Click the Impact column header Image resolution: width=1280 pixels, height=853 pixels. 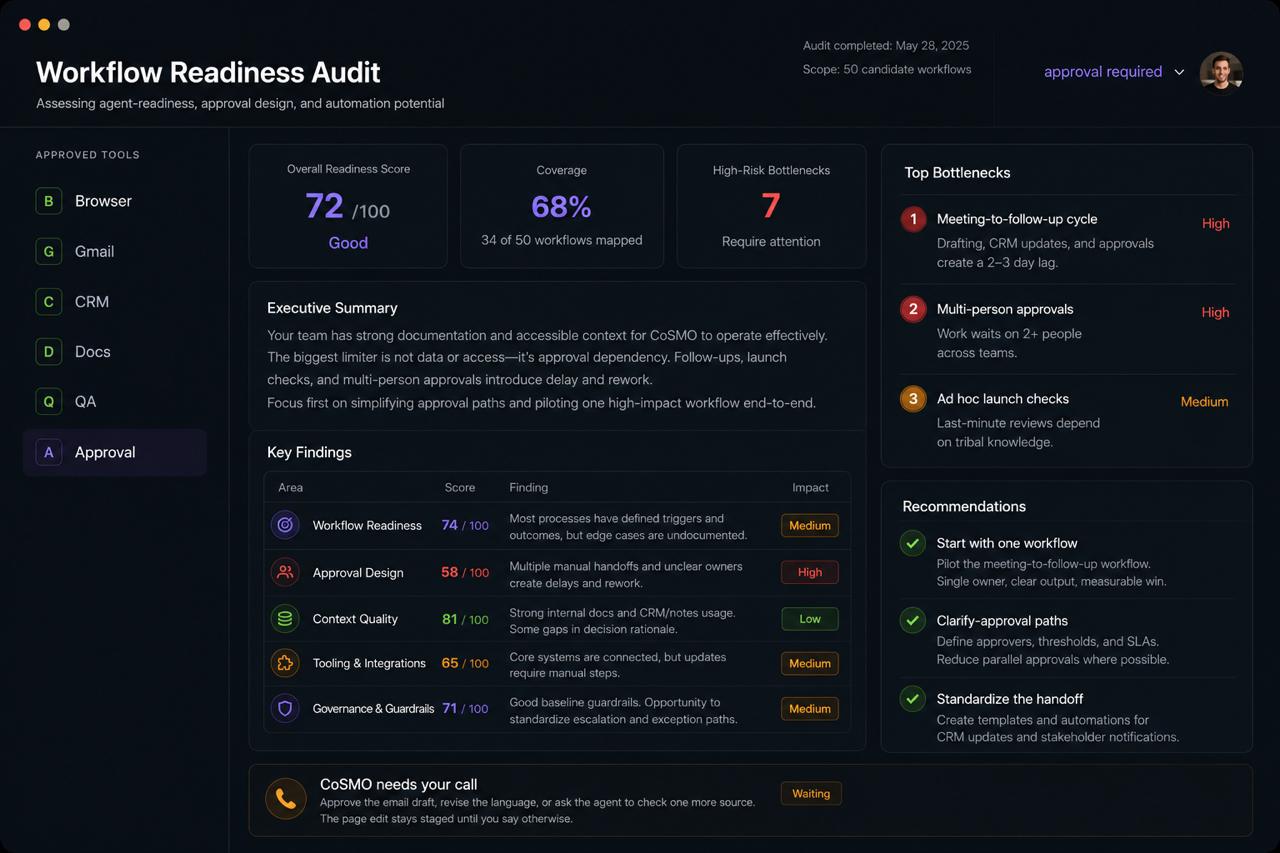click(x=810, y=488)
